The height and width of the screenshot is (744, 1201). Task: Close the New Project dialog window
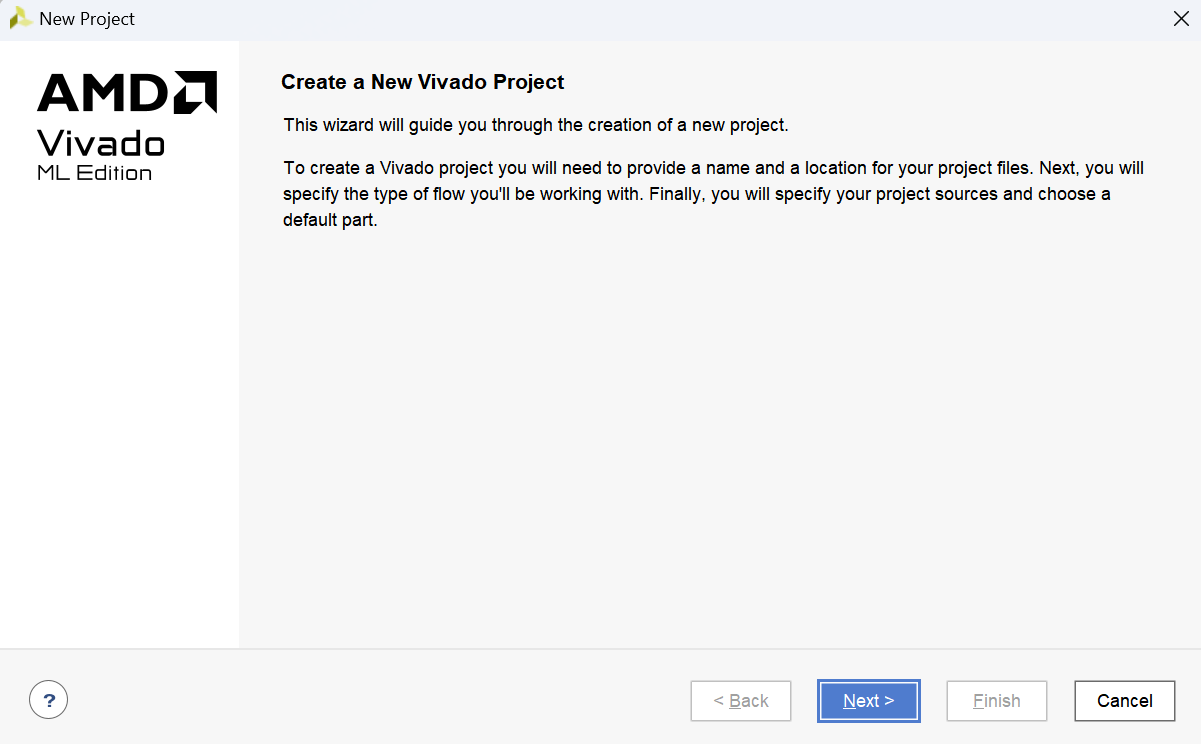point(1180,19)
